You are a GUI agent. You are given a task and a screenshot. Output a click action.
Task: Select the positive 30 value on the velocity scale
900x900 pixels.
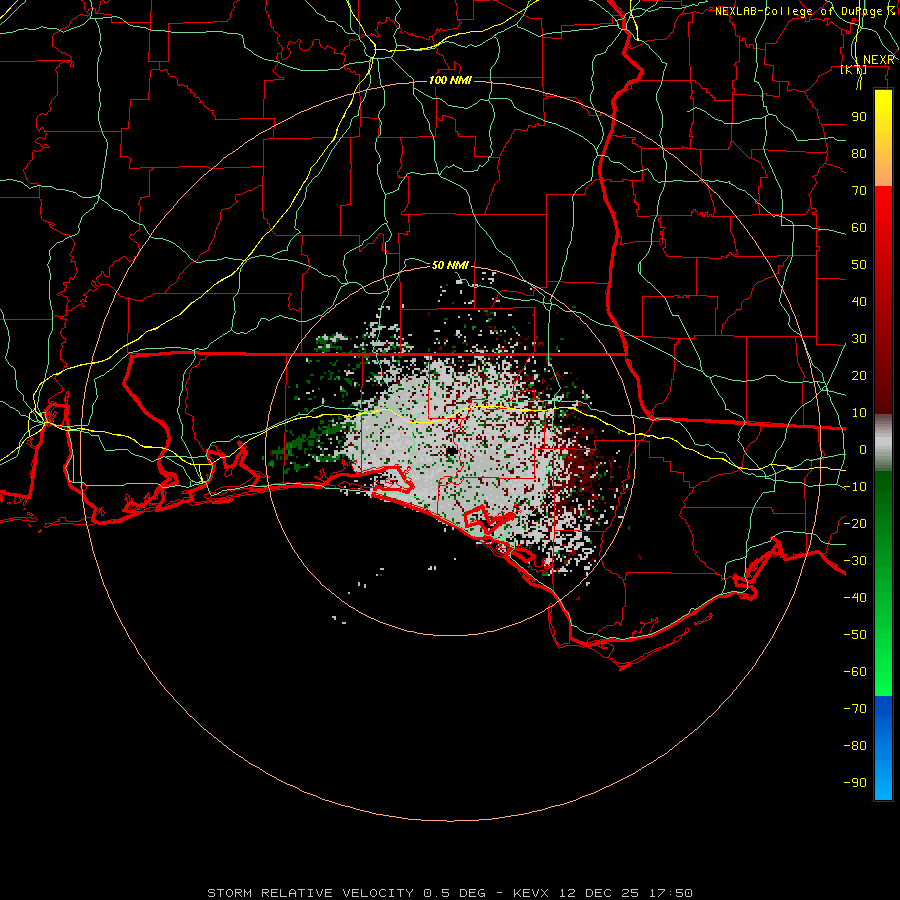859,339
